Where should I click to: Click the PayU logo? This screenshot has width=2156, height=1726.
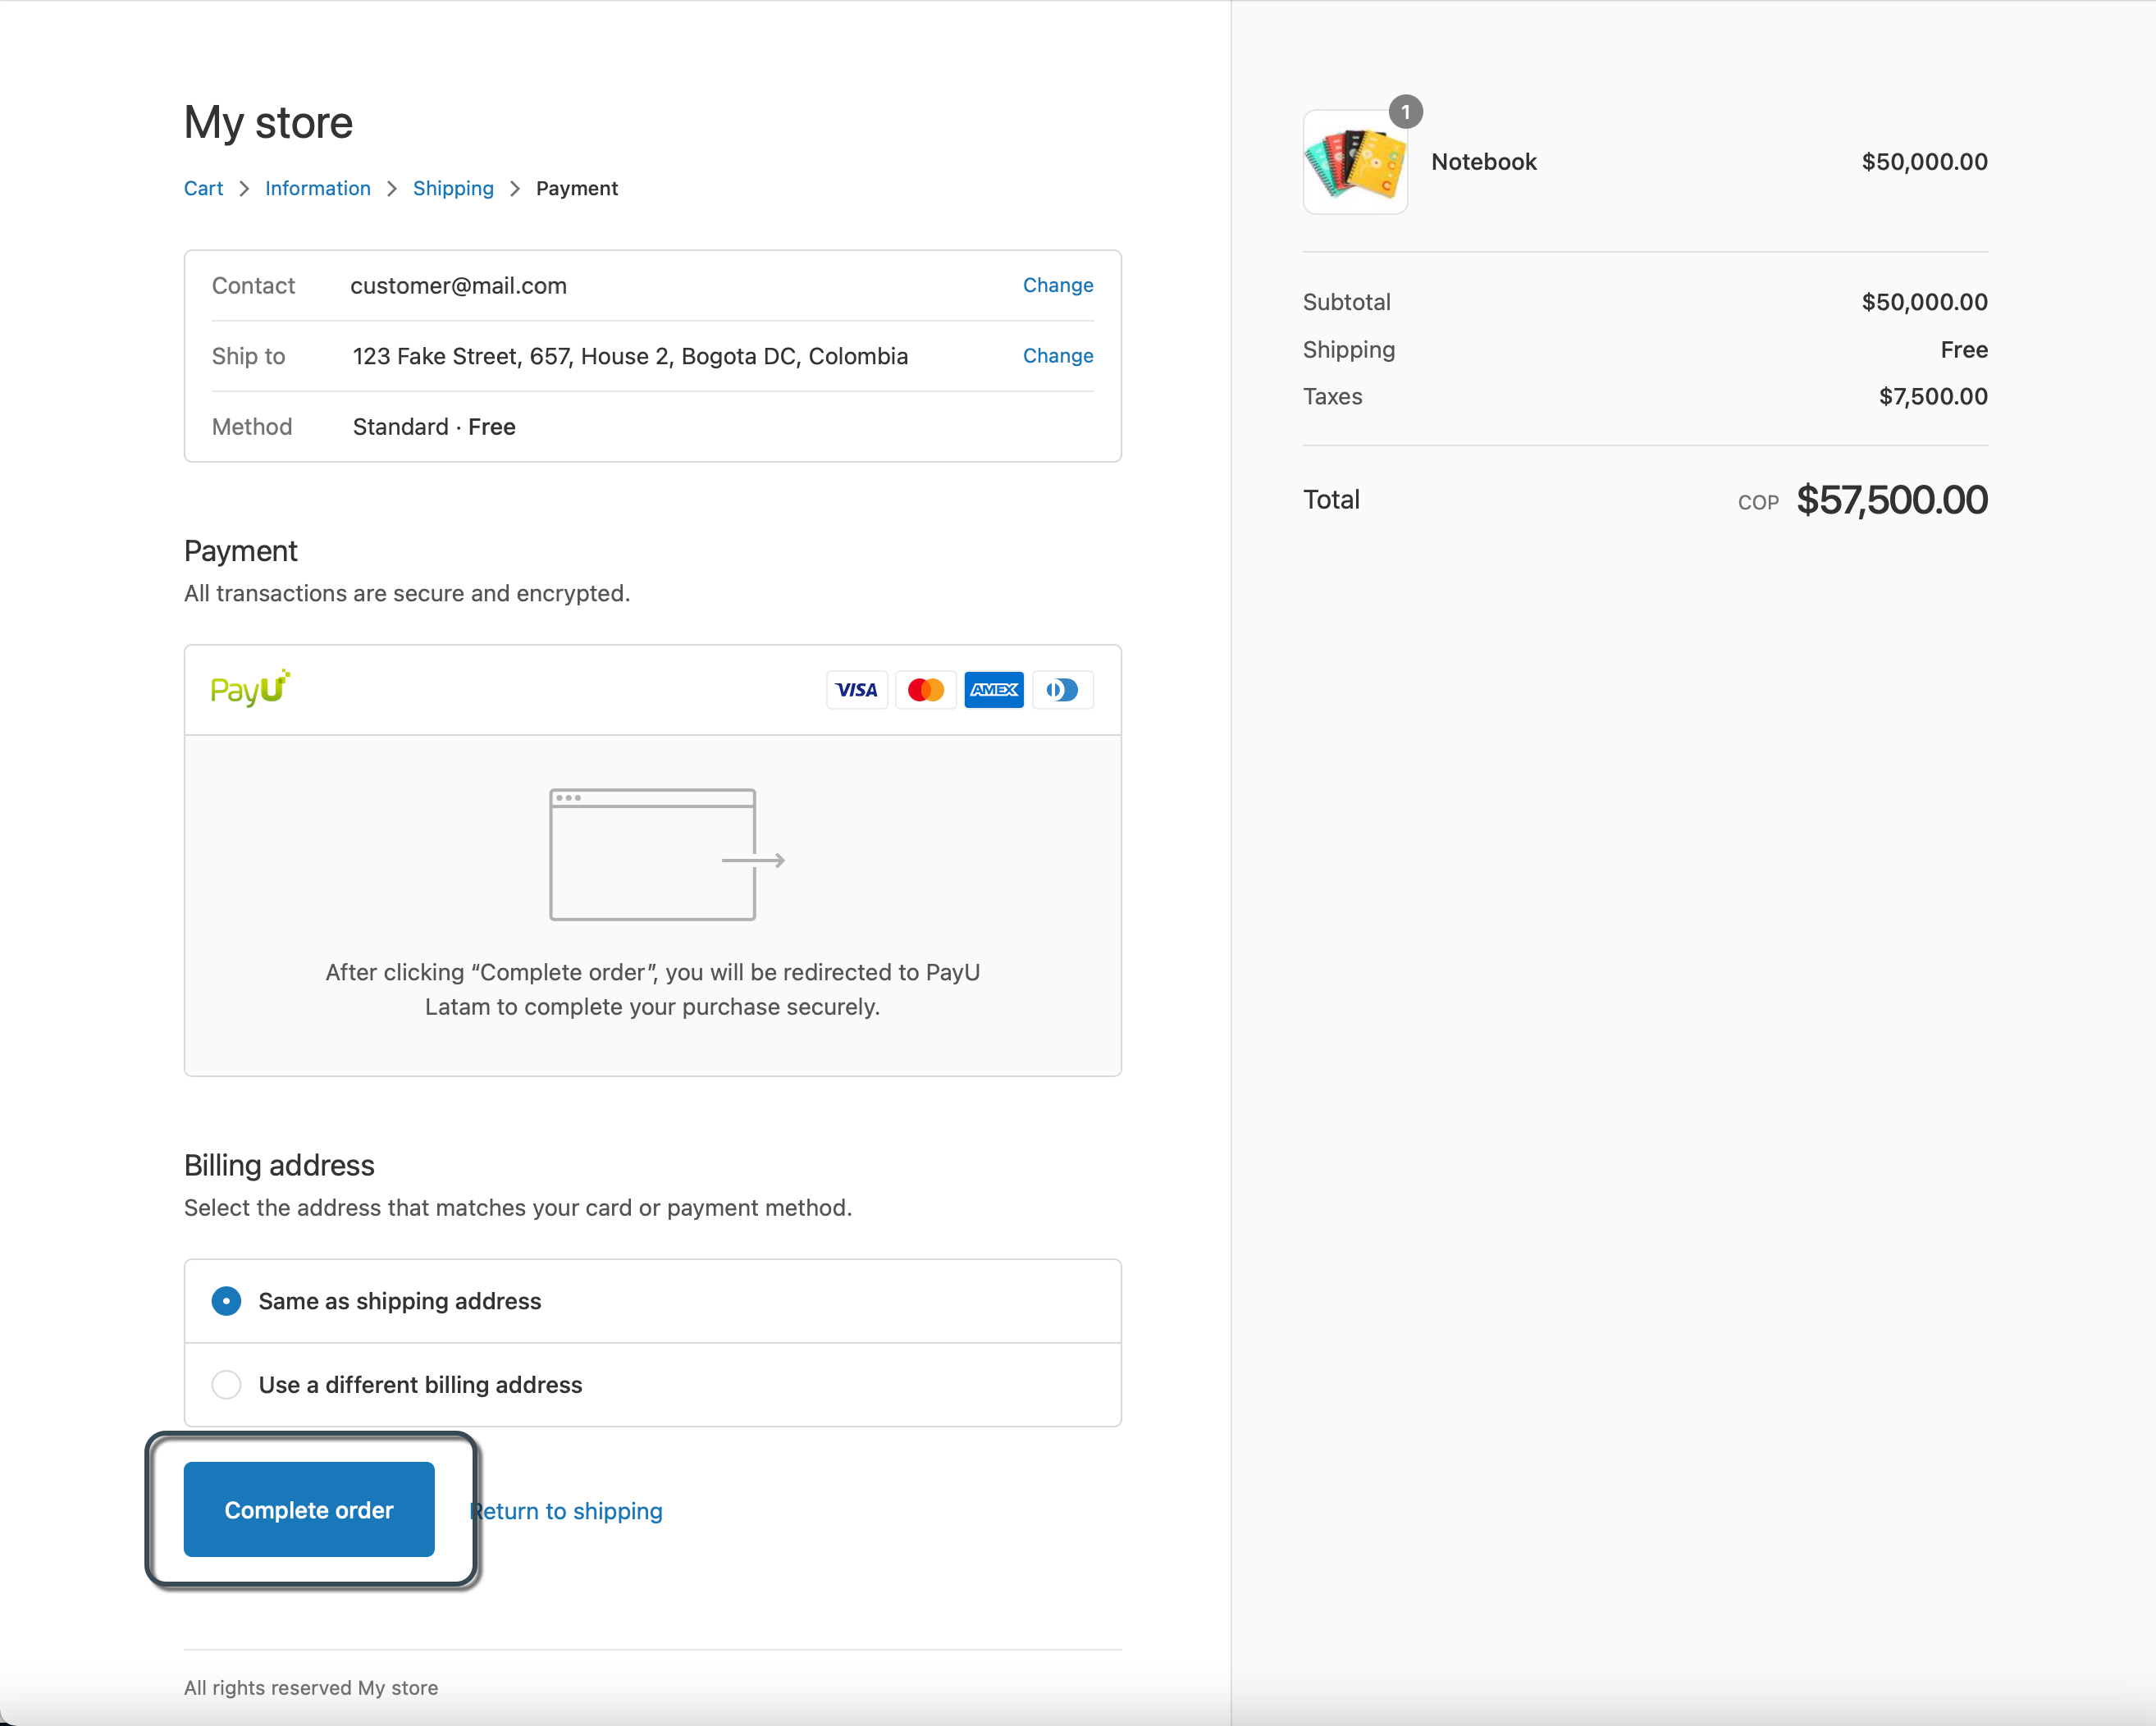(x=250, y=689)
